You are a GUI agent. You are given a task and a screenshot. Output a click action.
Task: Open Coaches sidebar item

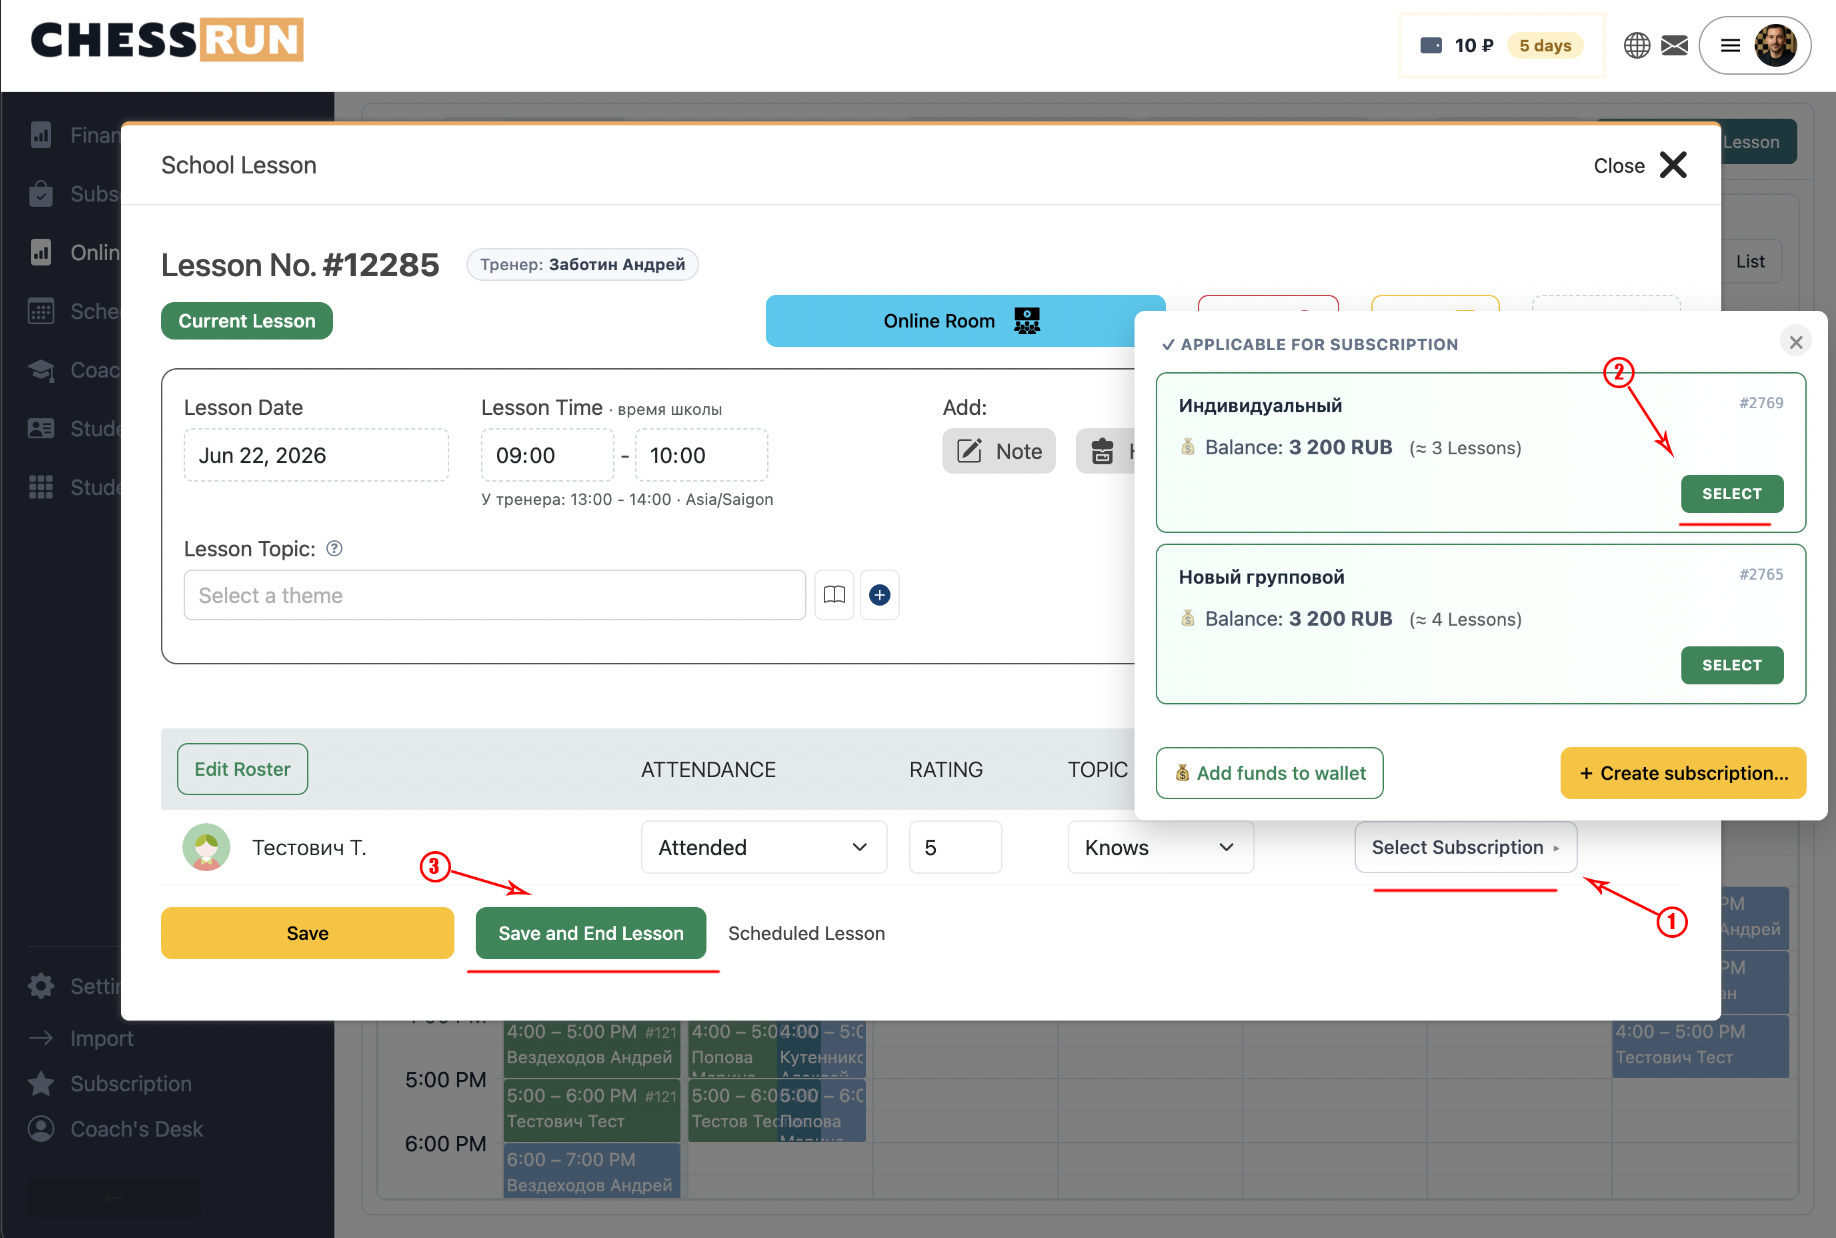75,370
